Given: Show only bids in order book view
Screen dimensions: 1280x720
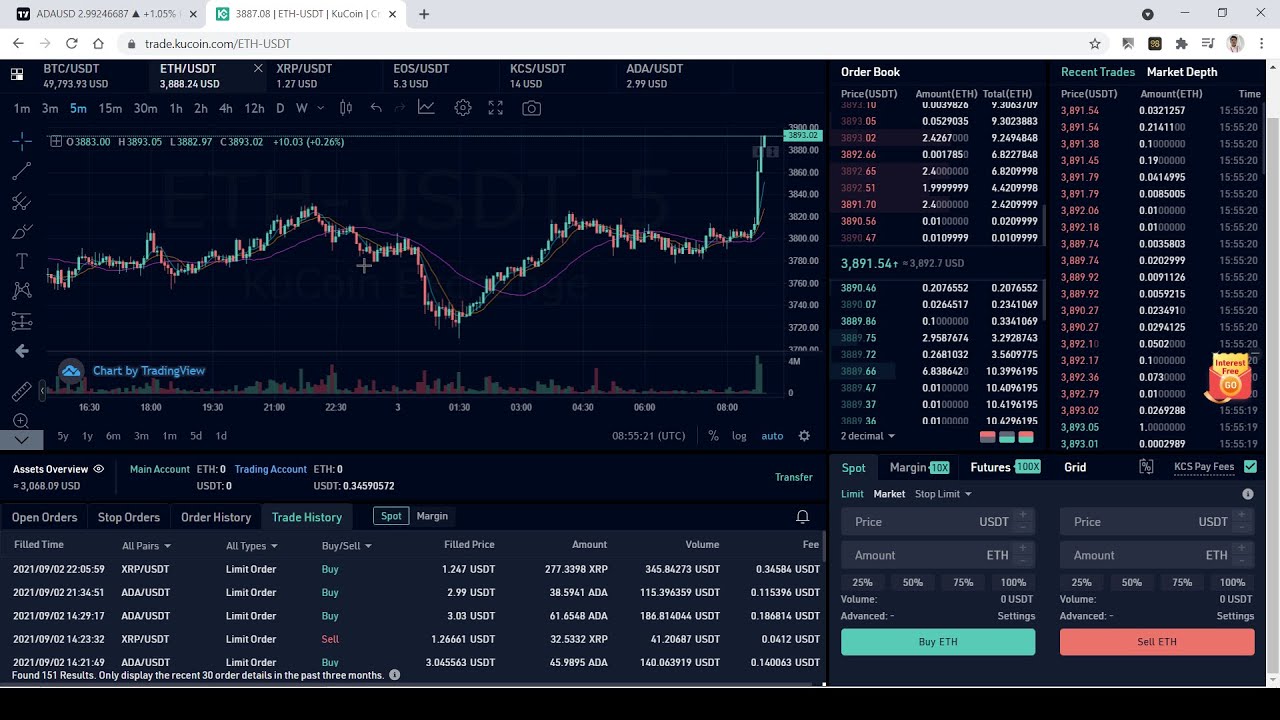Looking at the screenshot, I should [x=1007, y=437].
